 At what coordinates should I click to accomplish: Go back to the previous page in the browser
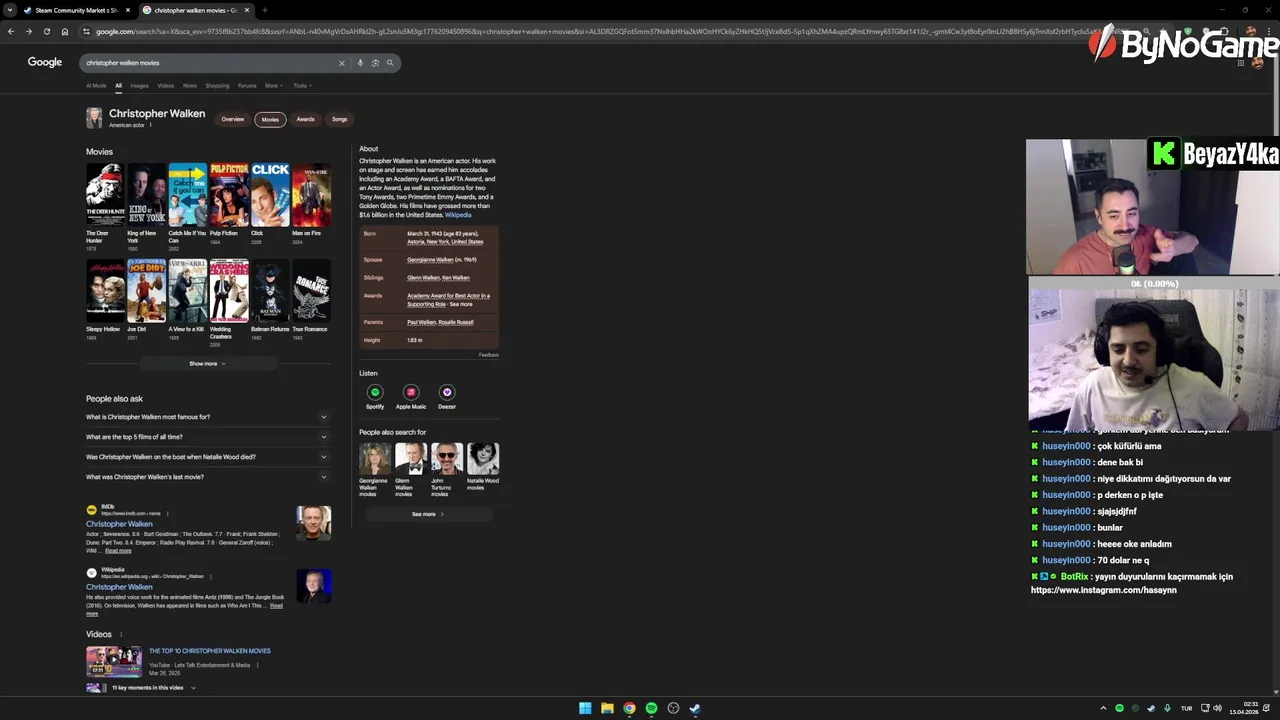[11, 31]
